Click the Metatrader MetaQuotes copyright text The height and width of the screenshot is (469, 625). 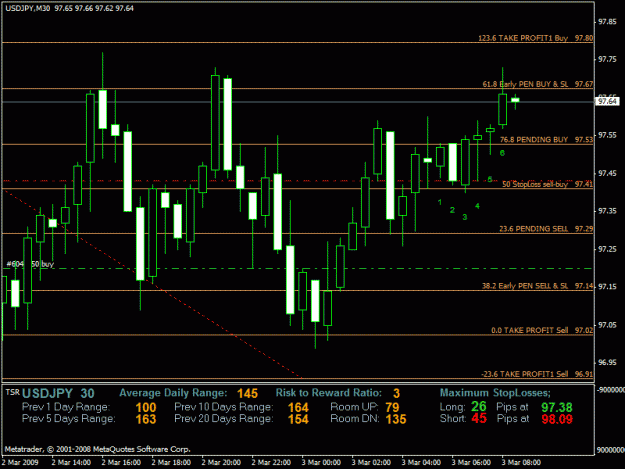(x=98, y=449)
